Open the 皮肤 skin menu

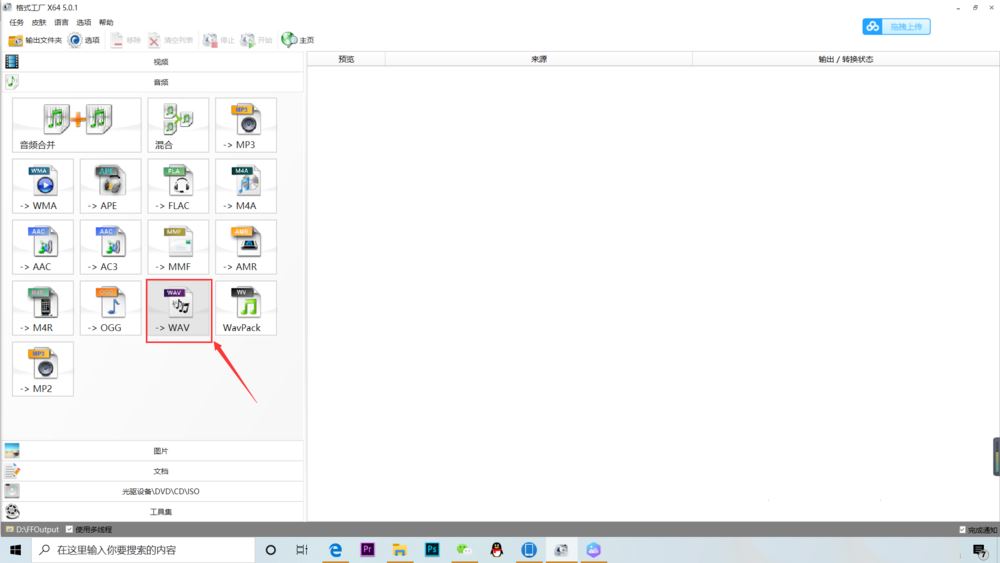[39, 22]
